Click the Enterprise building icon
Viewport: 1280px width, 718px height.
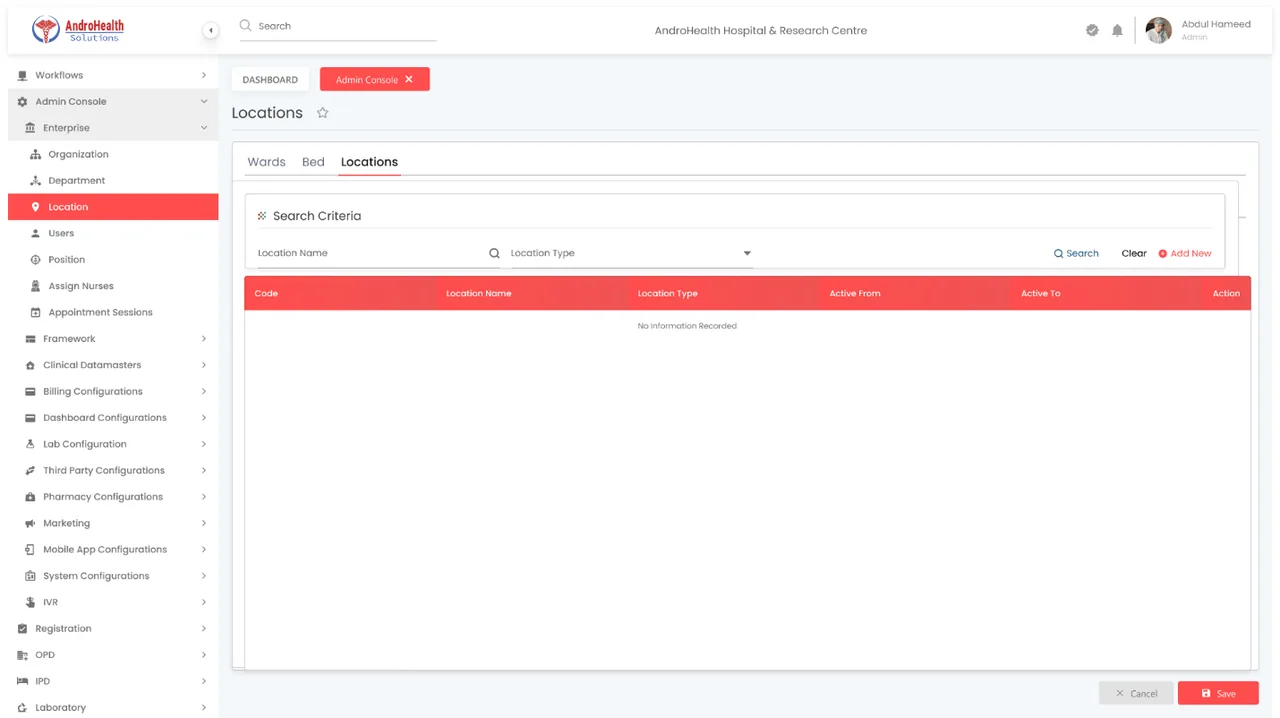click(30, 128)
